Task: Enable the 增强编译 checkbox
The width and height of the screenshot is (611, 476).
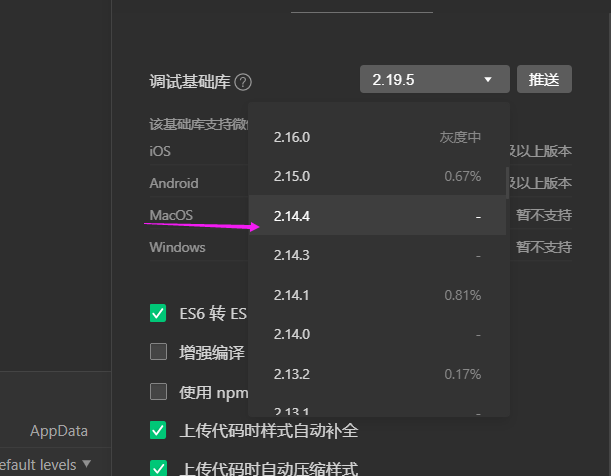Action: 158,352
